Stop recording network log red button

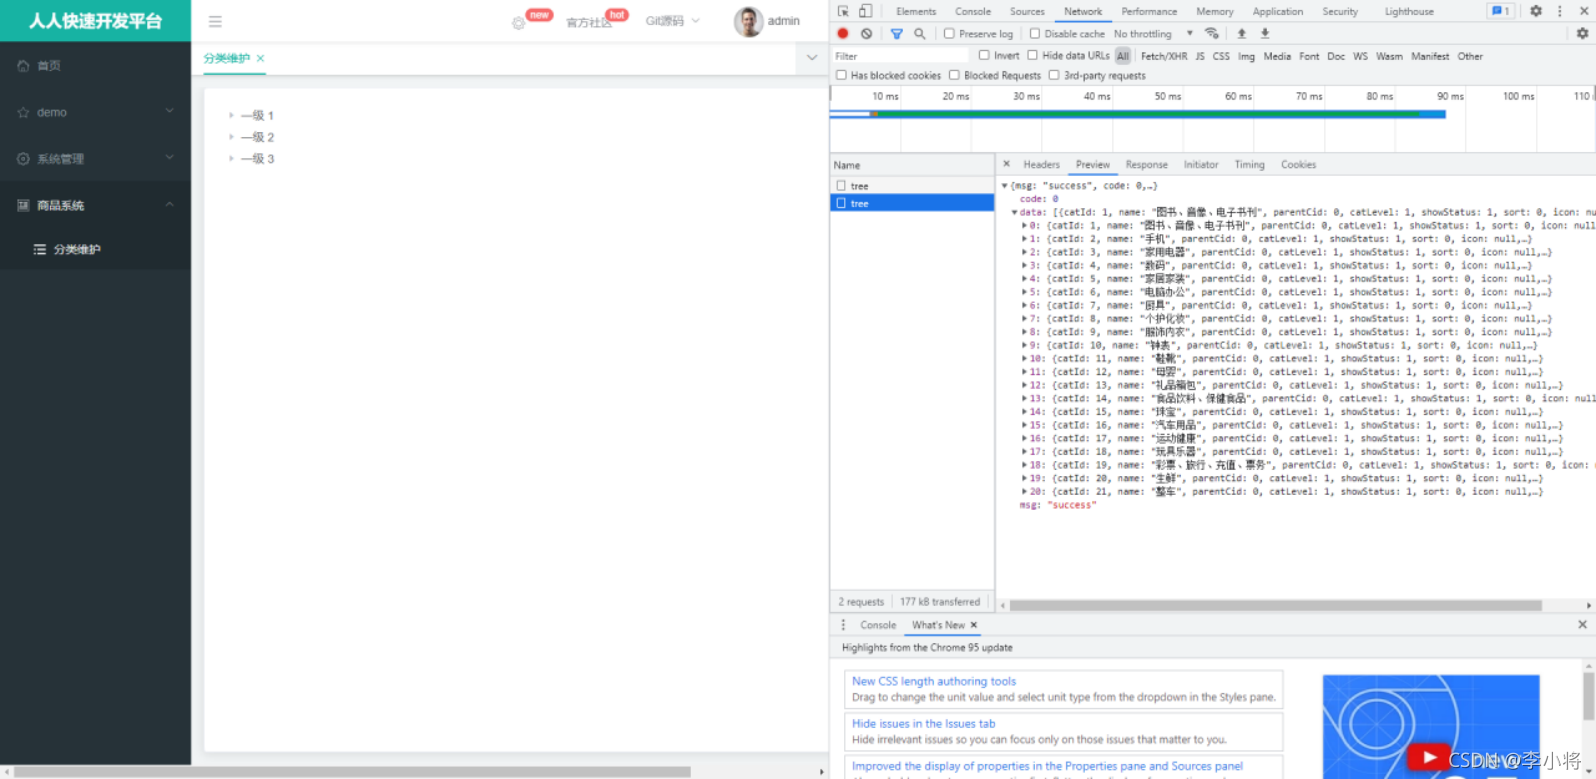(843, 33)
